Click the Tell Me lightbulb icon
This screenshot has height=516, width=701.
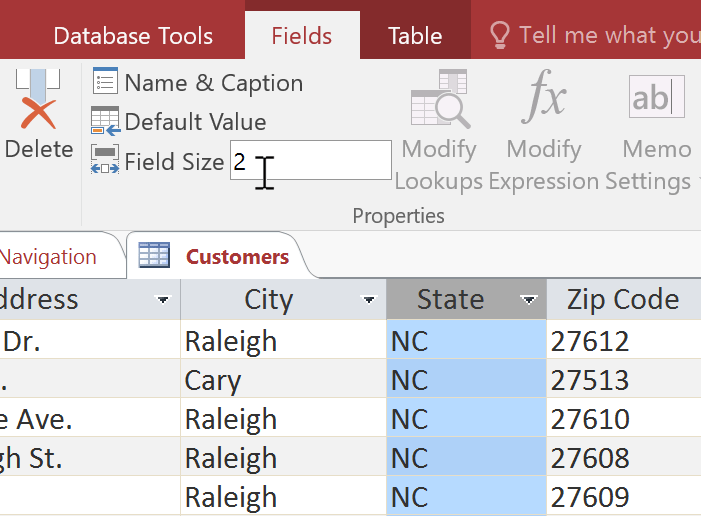click(x=500, y=36)
